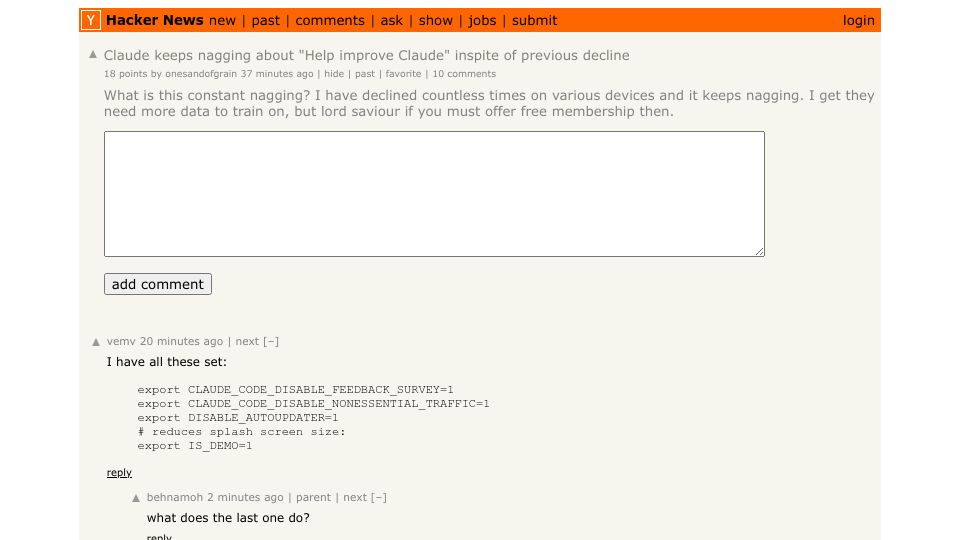Open vemv's user profile
This screenshot has height=540, width=960.
click(121, 342)
